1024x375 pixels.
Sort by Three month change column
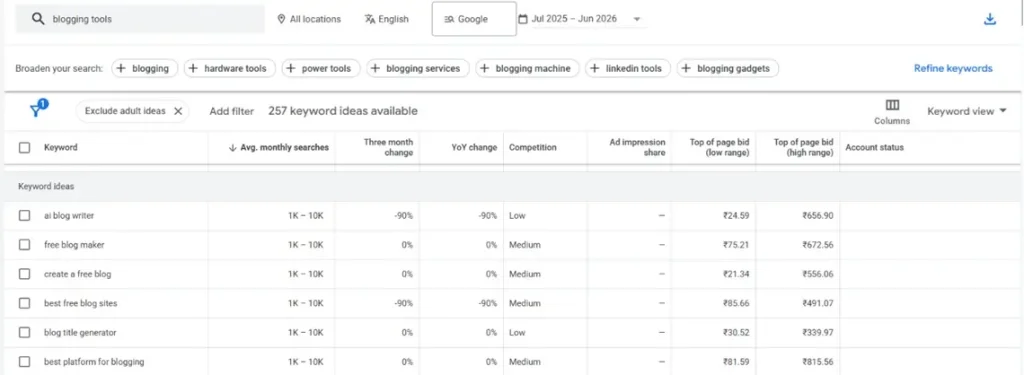(x=388, y=148)
